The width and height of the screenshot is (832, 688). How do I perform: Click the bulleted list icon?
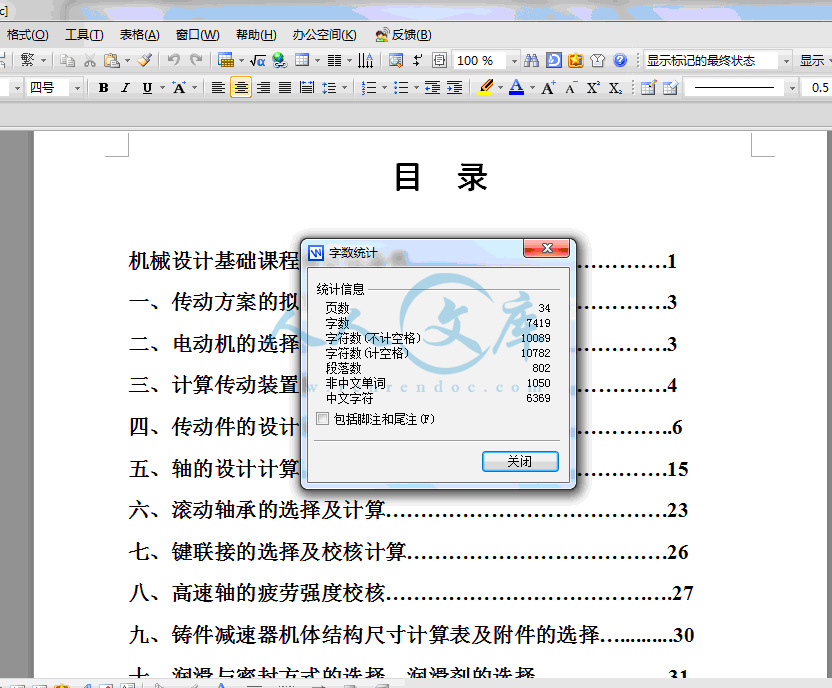tap(401, 88)
